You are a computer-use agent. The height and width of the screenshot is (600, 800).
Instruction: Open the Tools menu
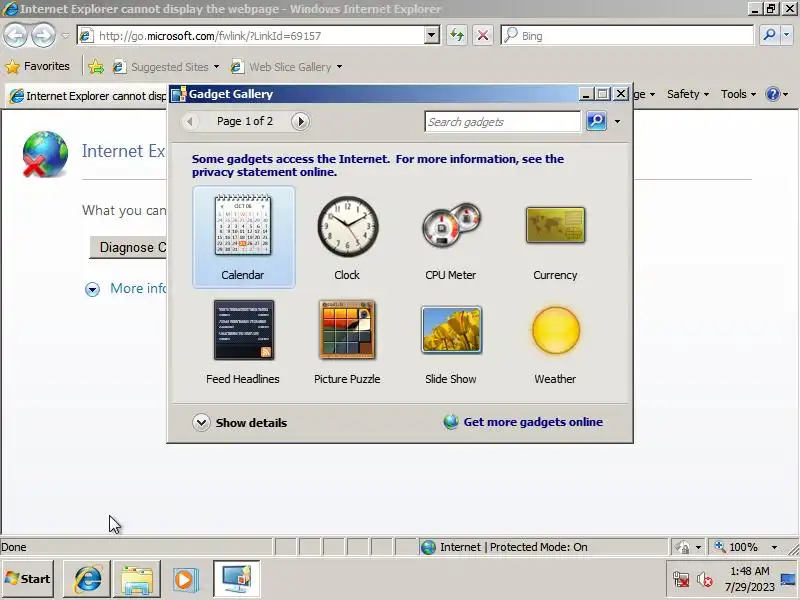[x=738, y=94]
